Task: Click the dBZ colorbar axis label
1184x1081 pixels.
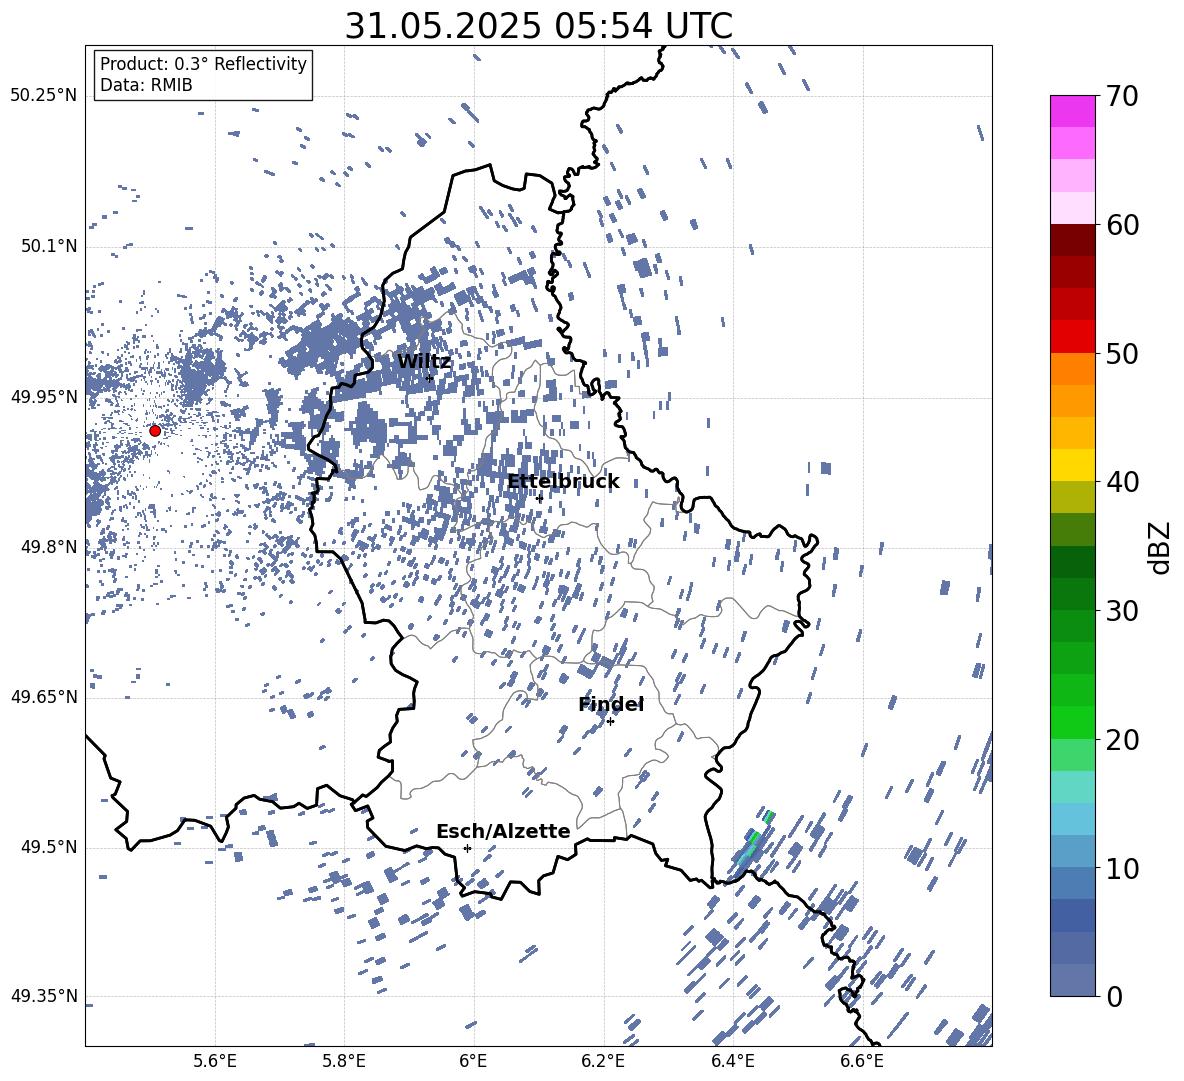Action: (x=1161, y=547)
